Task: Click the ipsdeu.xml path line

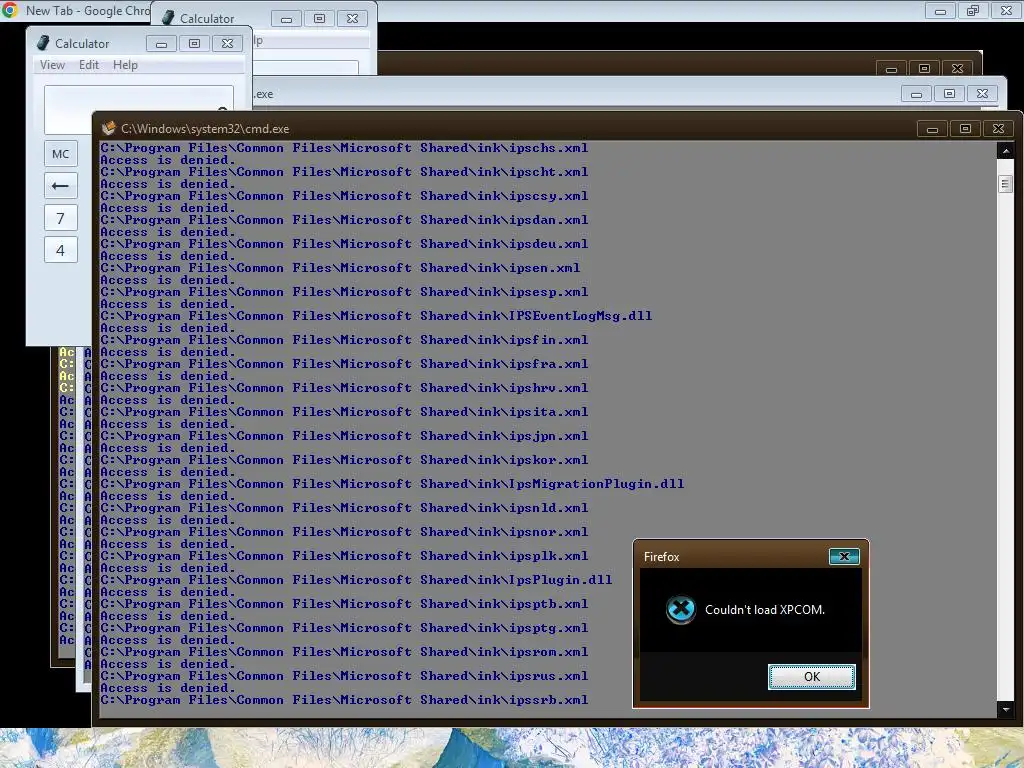Action: (x=344, y=244)
